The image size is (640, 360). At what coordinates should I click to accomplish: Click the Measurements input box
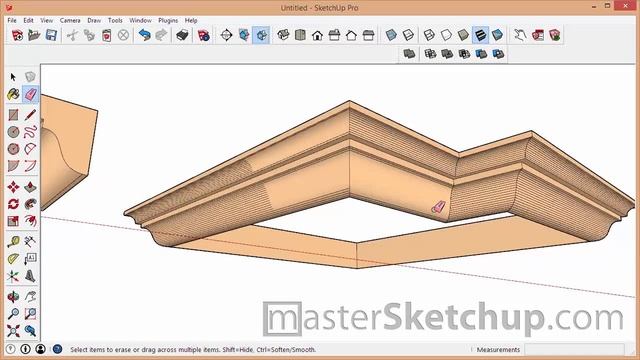pos(574,349)
